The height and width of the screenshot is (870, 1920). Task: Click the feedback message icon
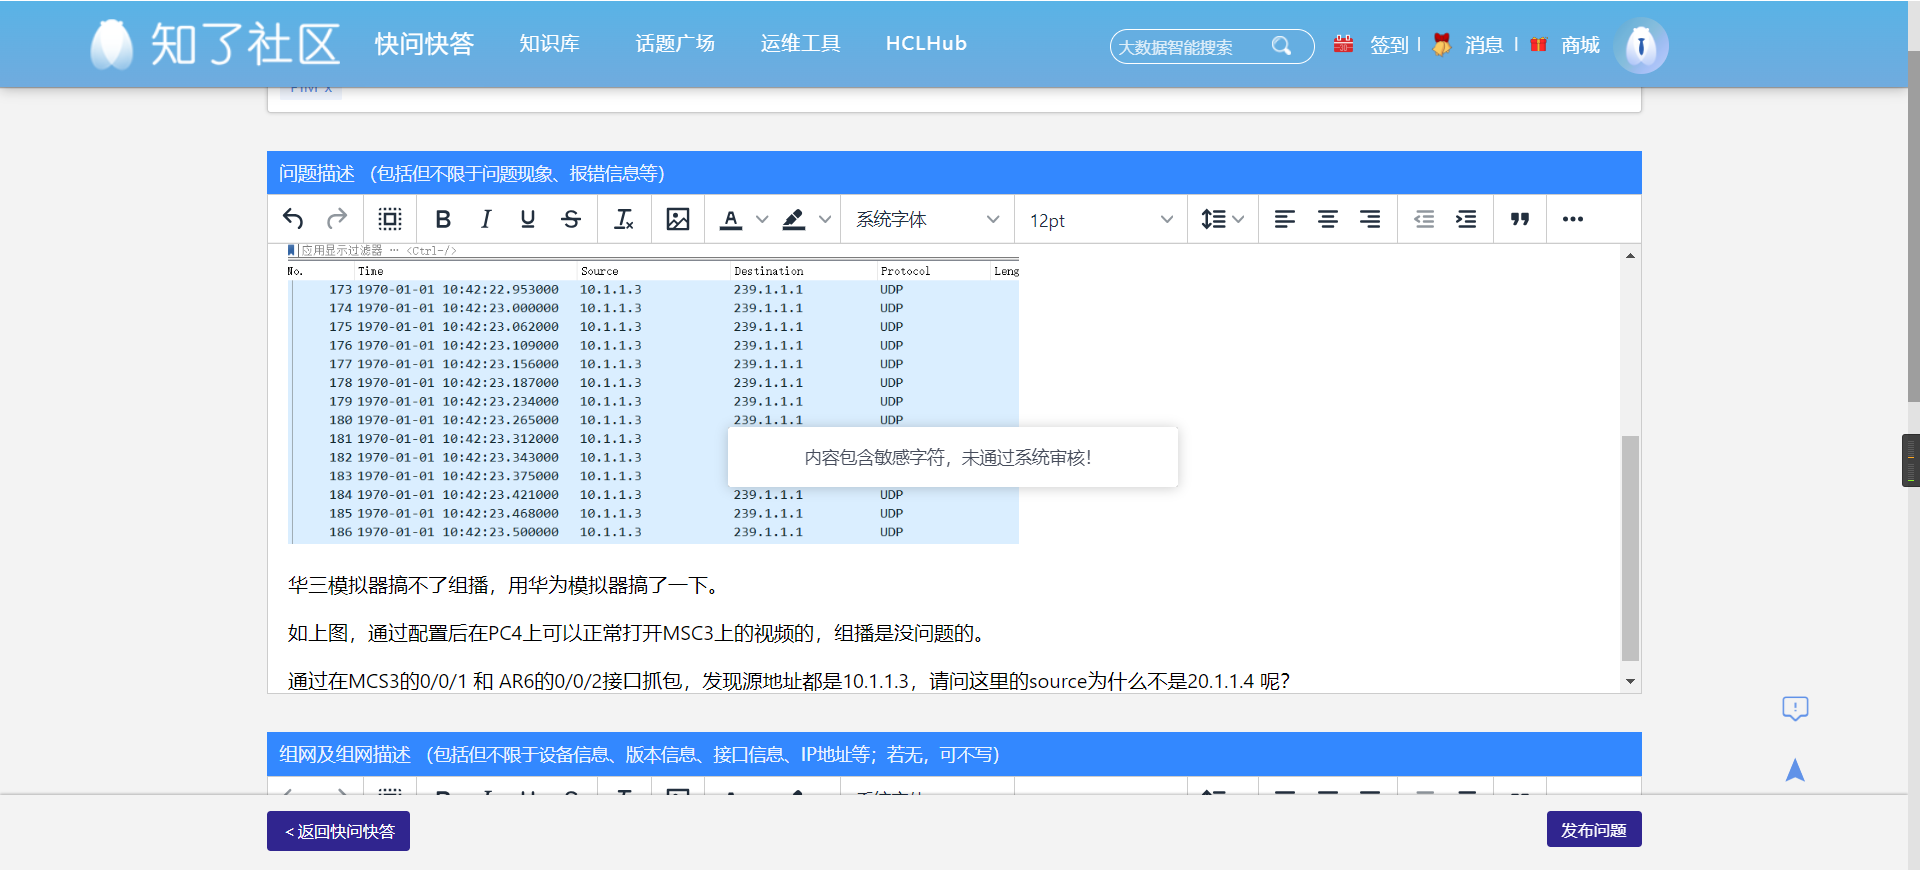tap(1795, 709)
